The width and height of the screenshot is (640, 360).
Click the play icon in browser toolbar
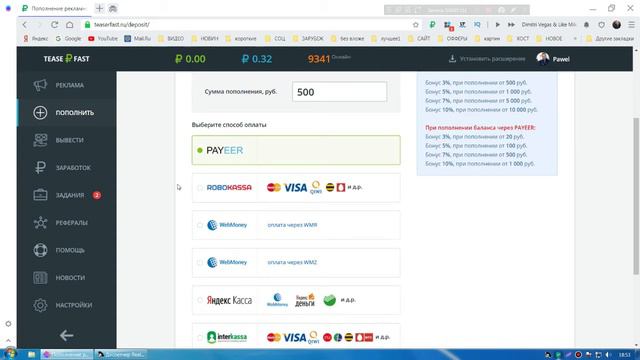click(497, 24)
